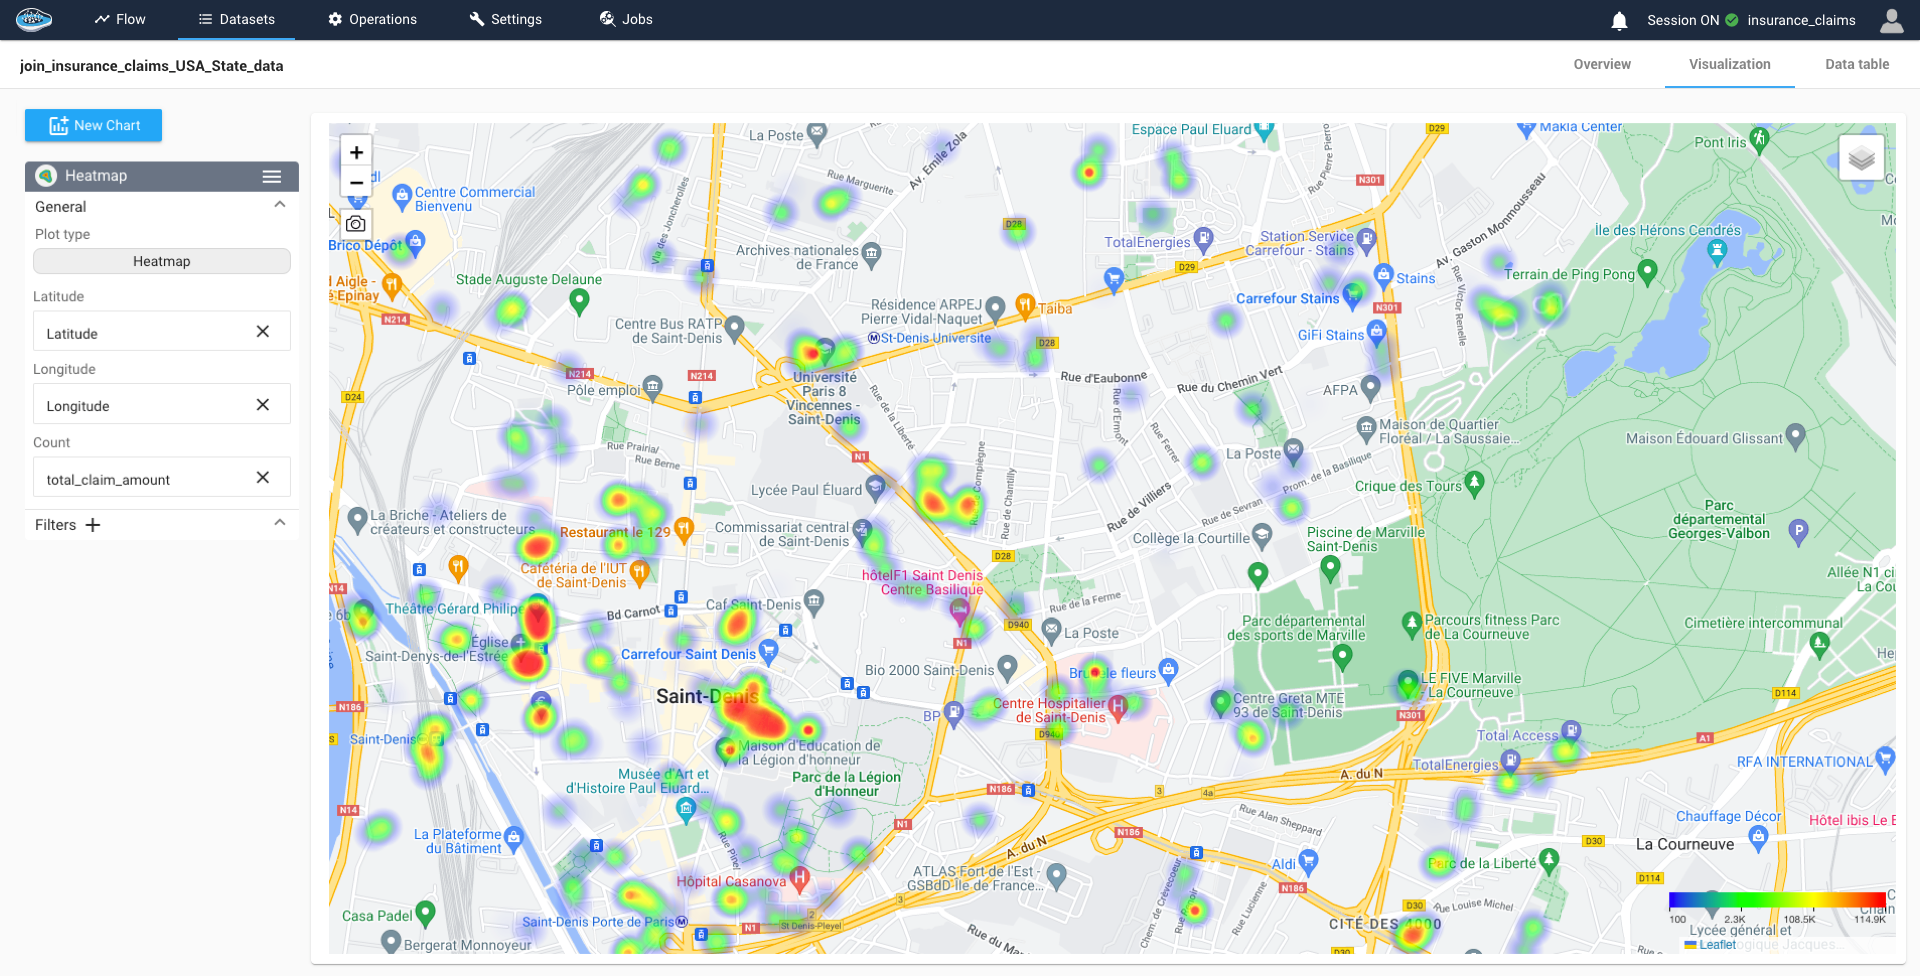This screenshot has height=976, width=1920.
Task: Click the Restaurant le 129 marker
Action: [684, 528]
